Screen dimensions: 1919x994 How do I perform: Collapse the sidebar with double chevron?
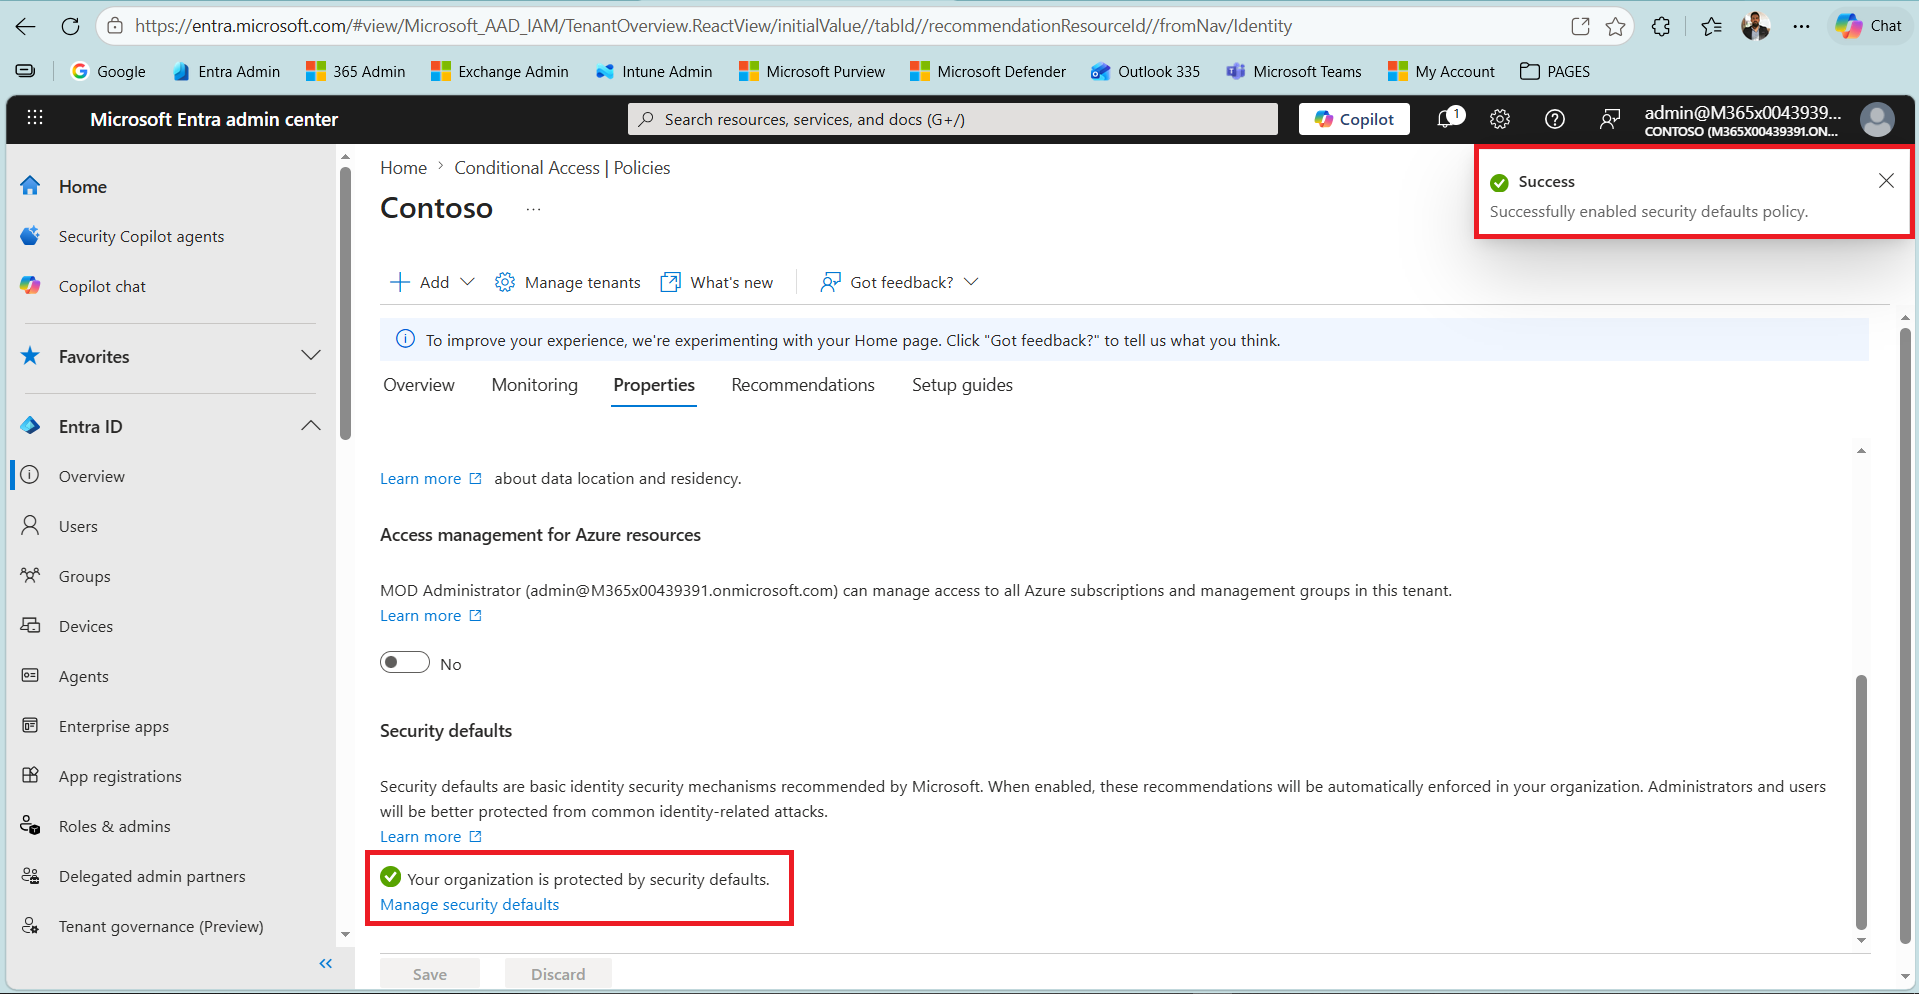[325, 963]
